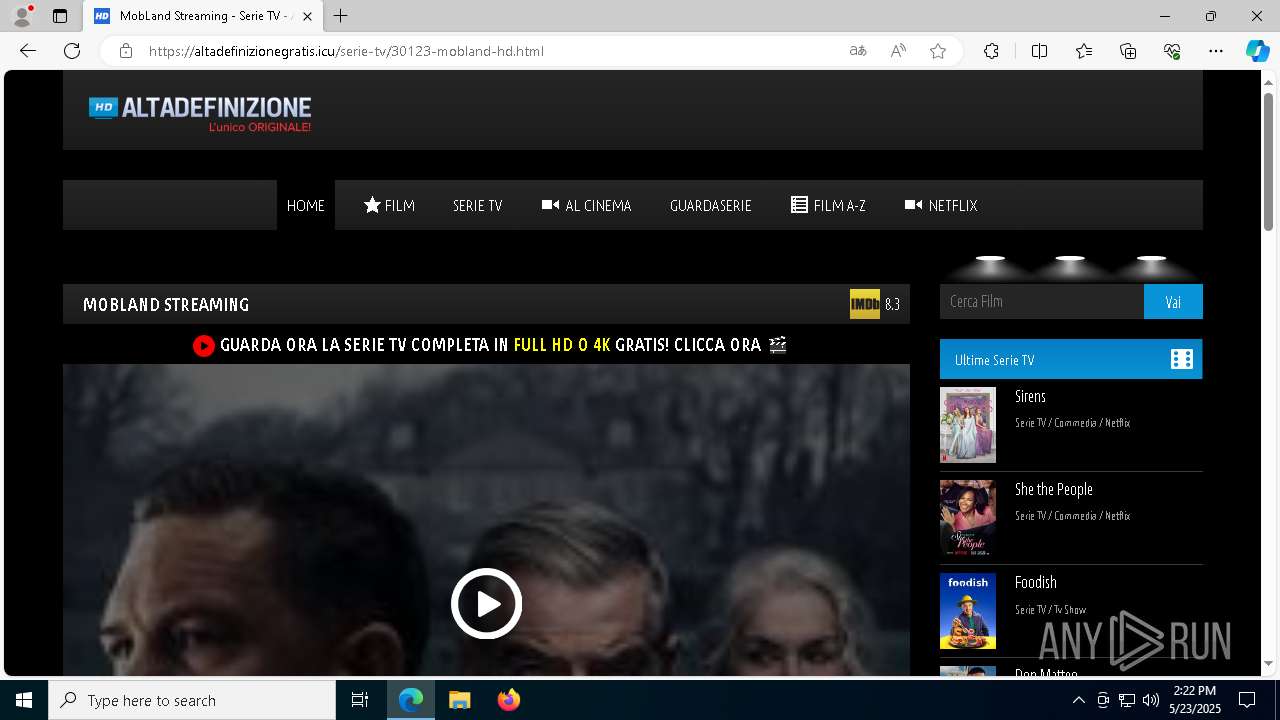Click the IMDb rating badge
This screenshot has width=1280, height=720.
(865, 304)
